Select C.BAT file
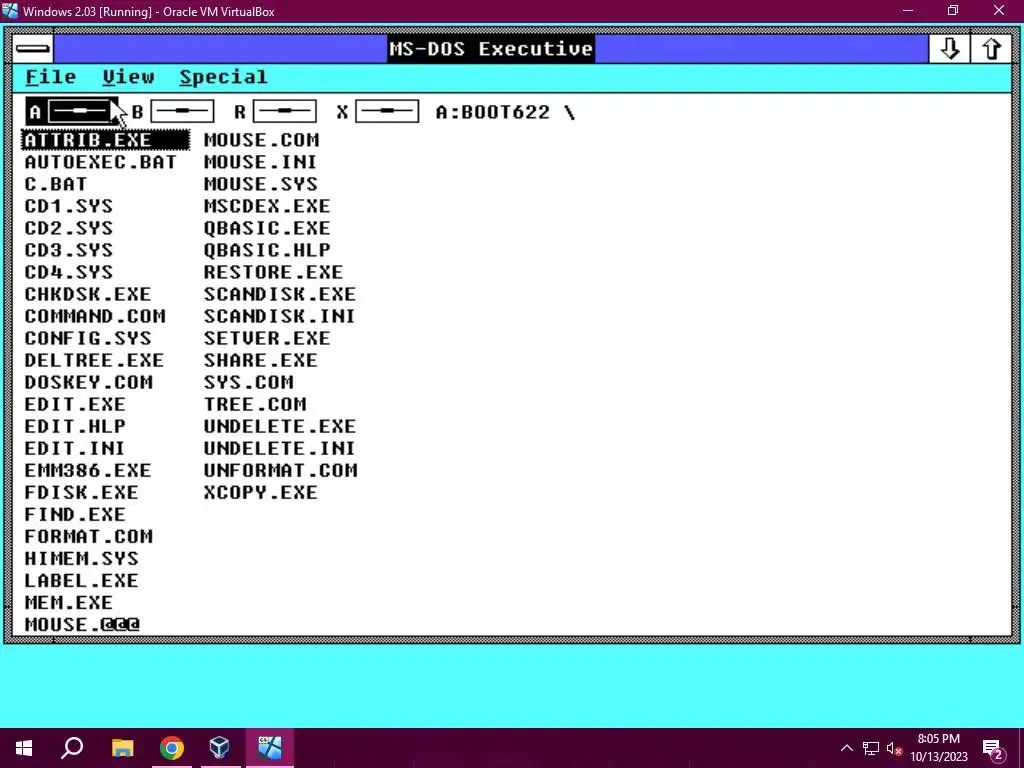Viewport: 1024px width, 768px height. point(56,184)
